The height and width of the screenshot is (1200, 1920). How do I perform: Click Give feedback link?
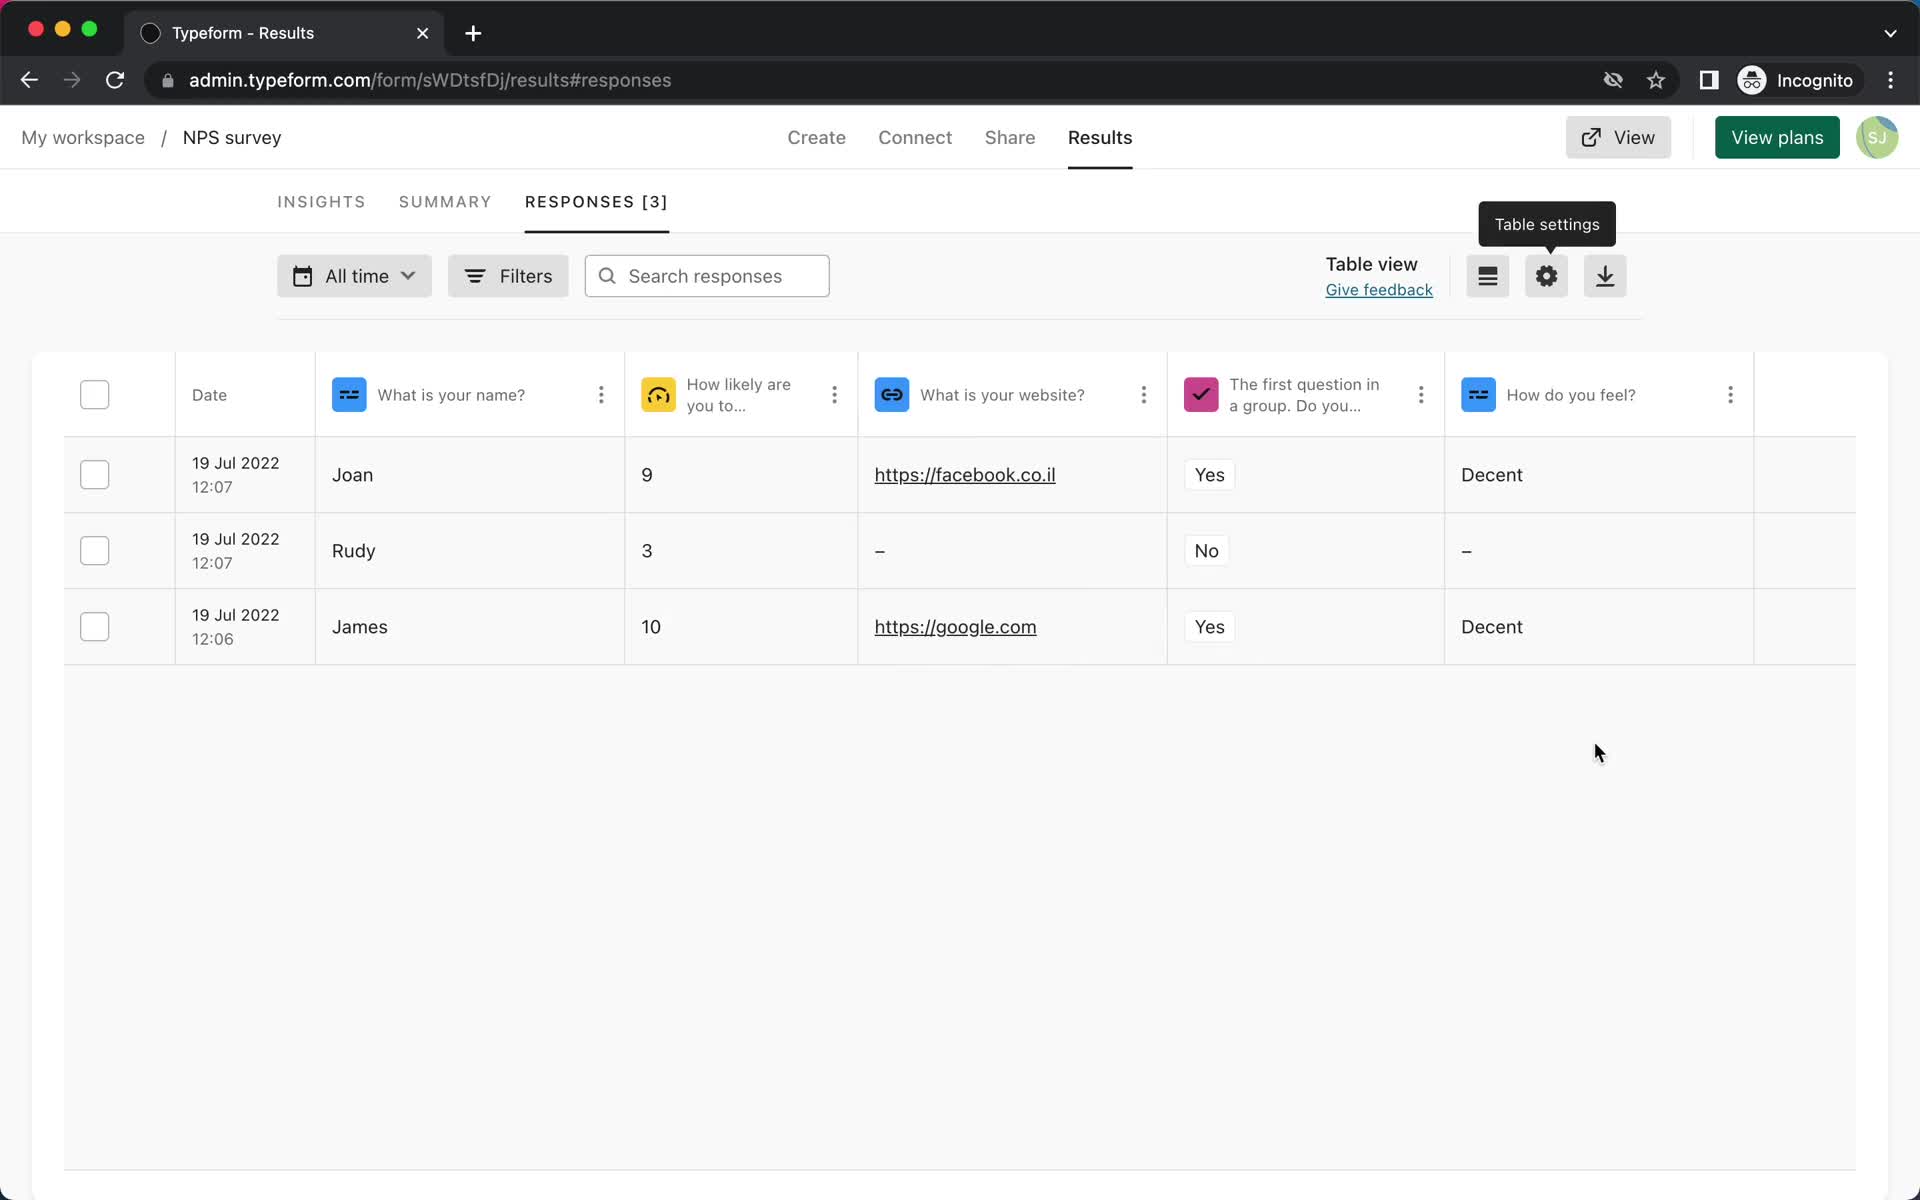click(x=1380, y=289)
